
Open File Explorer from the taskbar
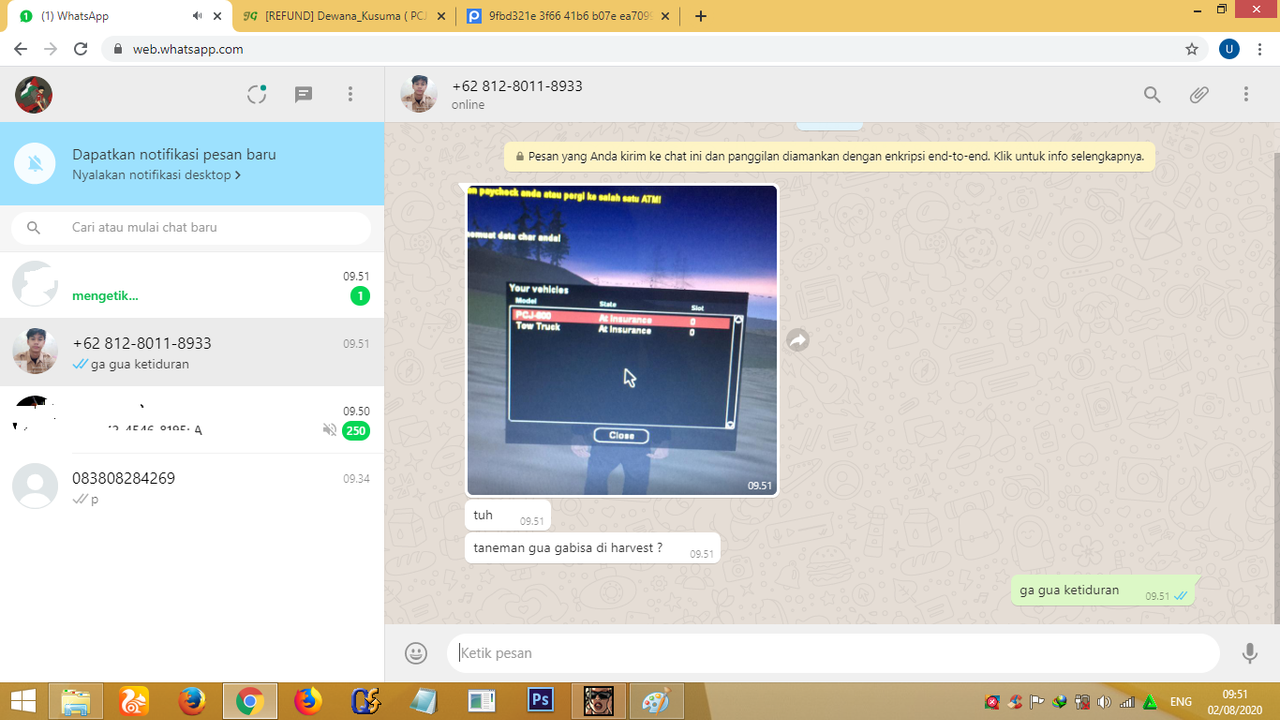76,701
